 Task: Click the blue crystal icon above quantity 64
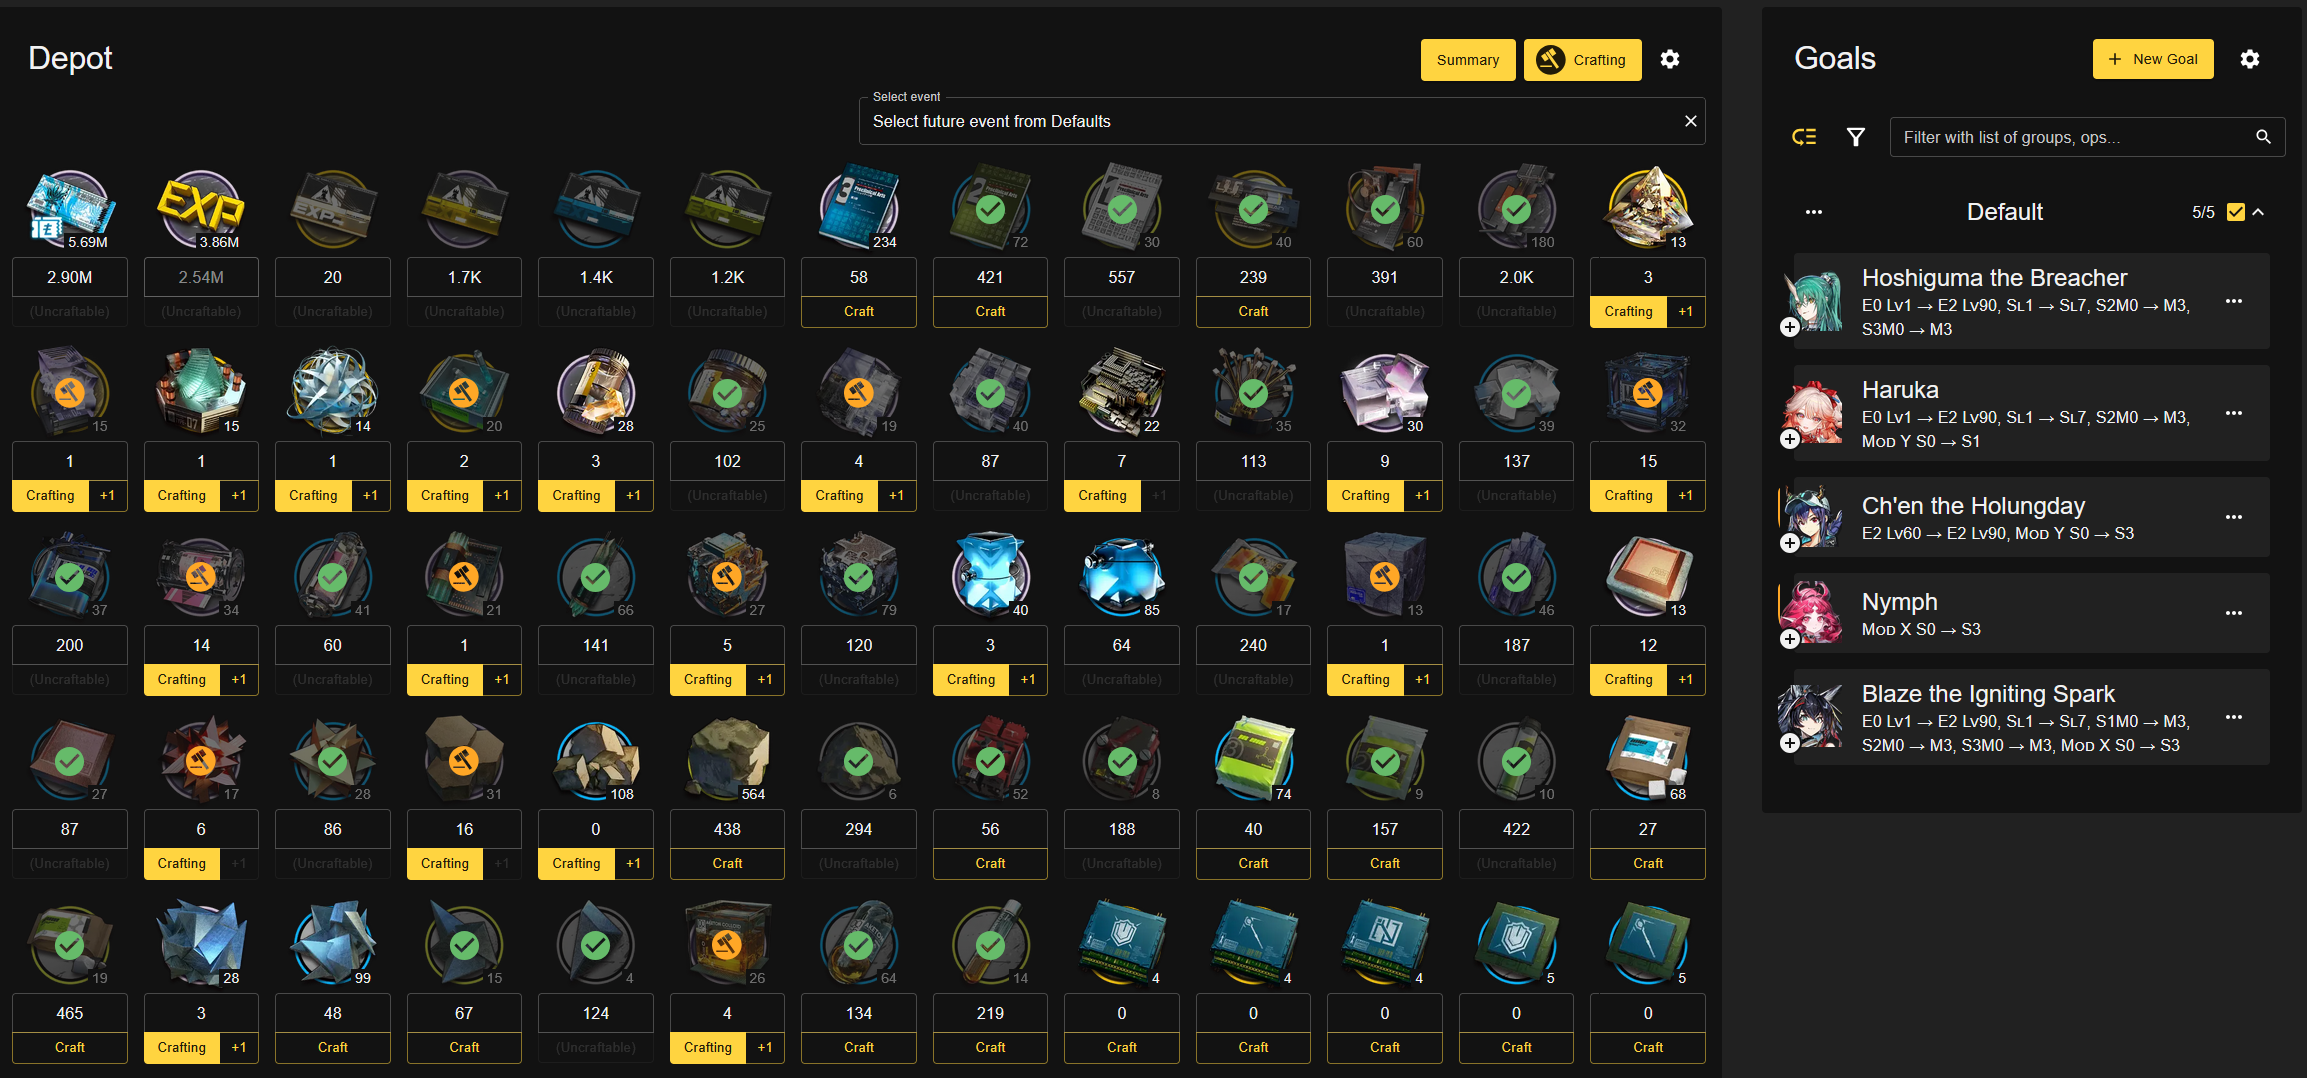1122,577
